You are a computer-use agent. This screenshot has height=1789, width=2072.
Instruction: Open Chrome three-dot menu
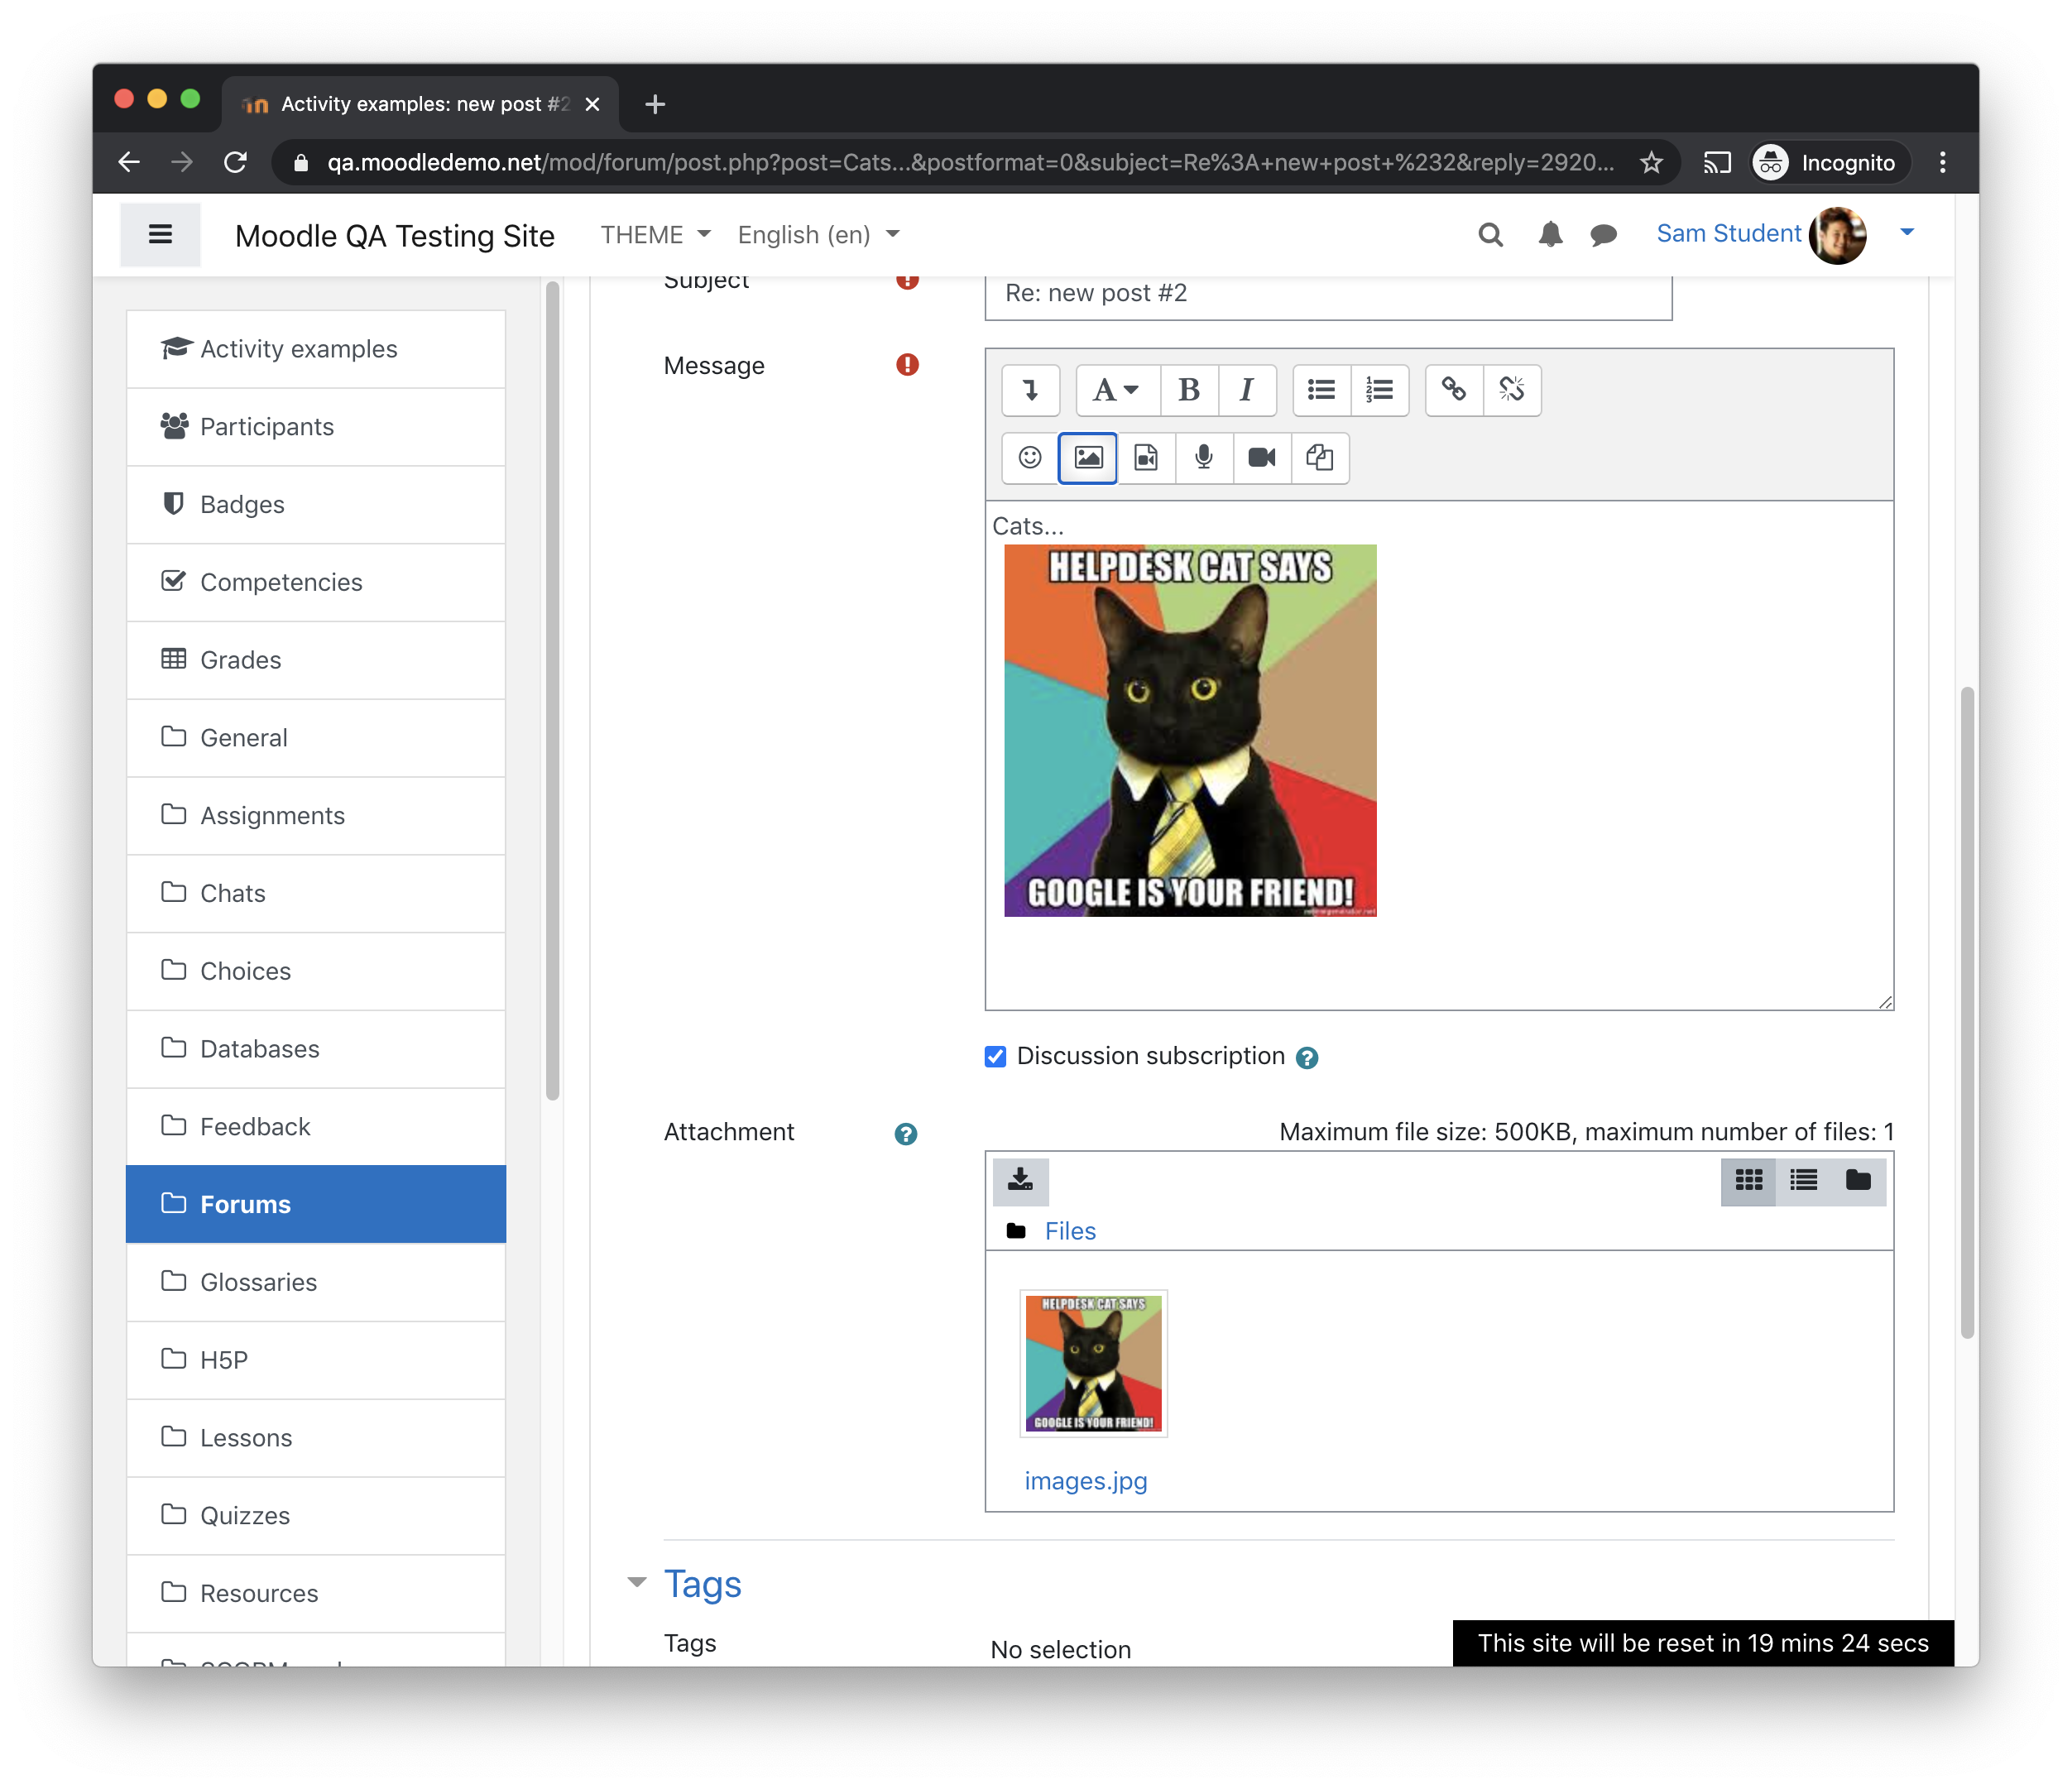[x=1942, y=163]
